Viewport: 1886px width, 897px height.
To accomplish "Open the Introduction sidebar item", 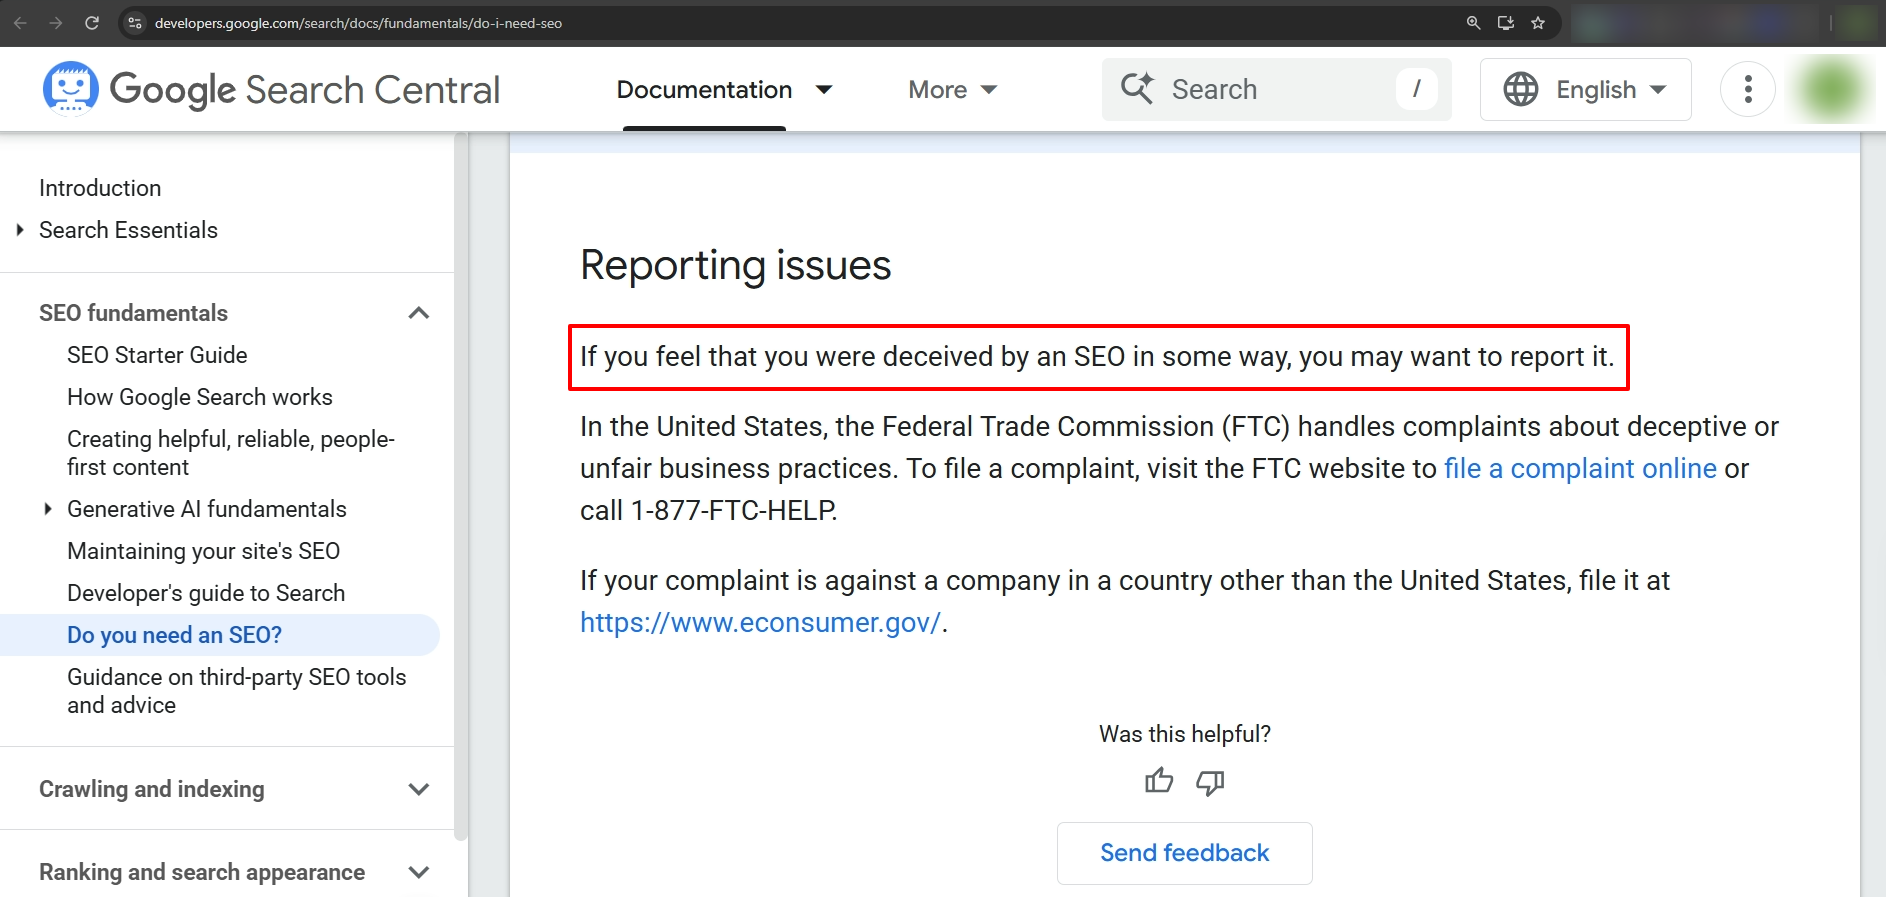I will pos(100,188).
